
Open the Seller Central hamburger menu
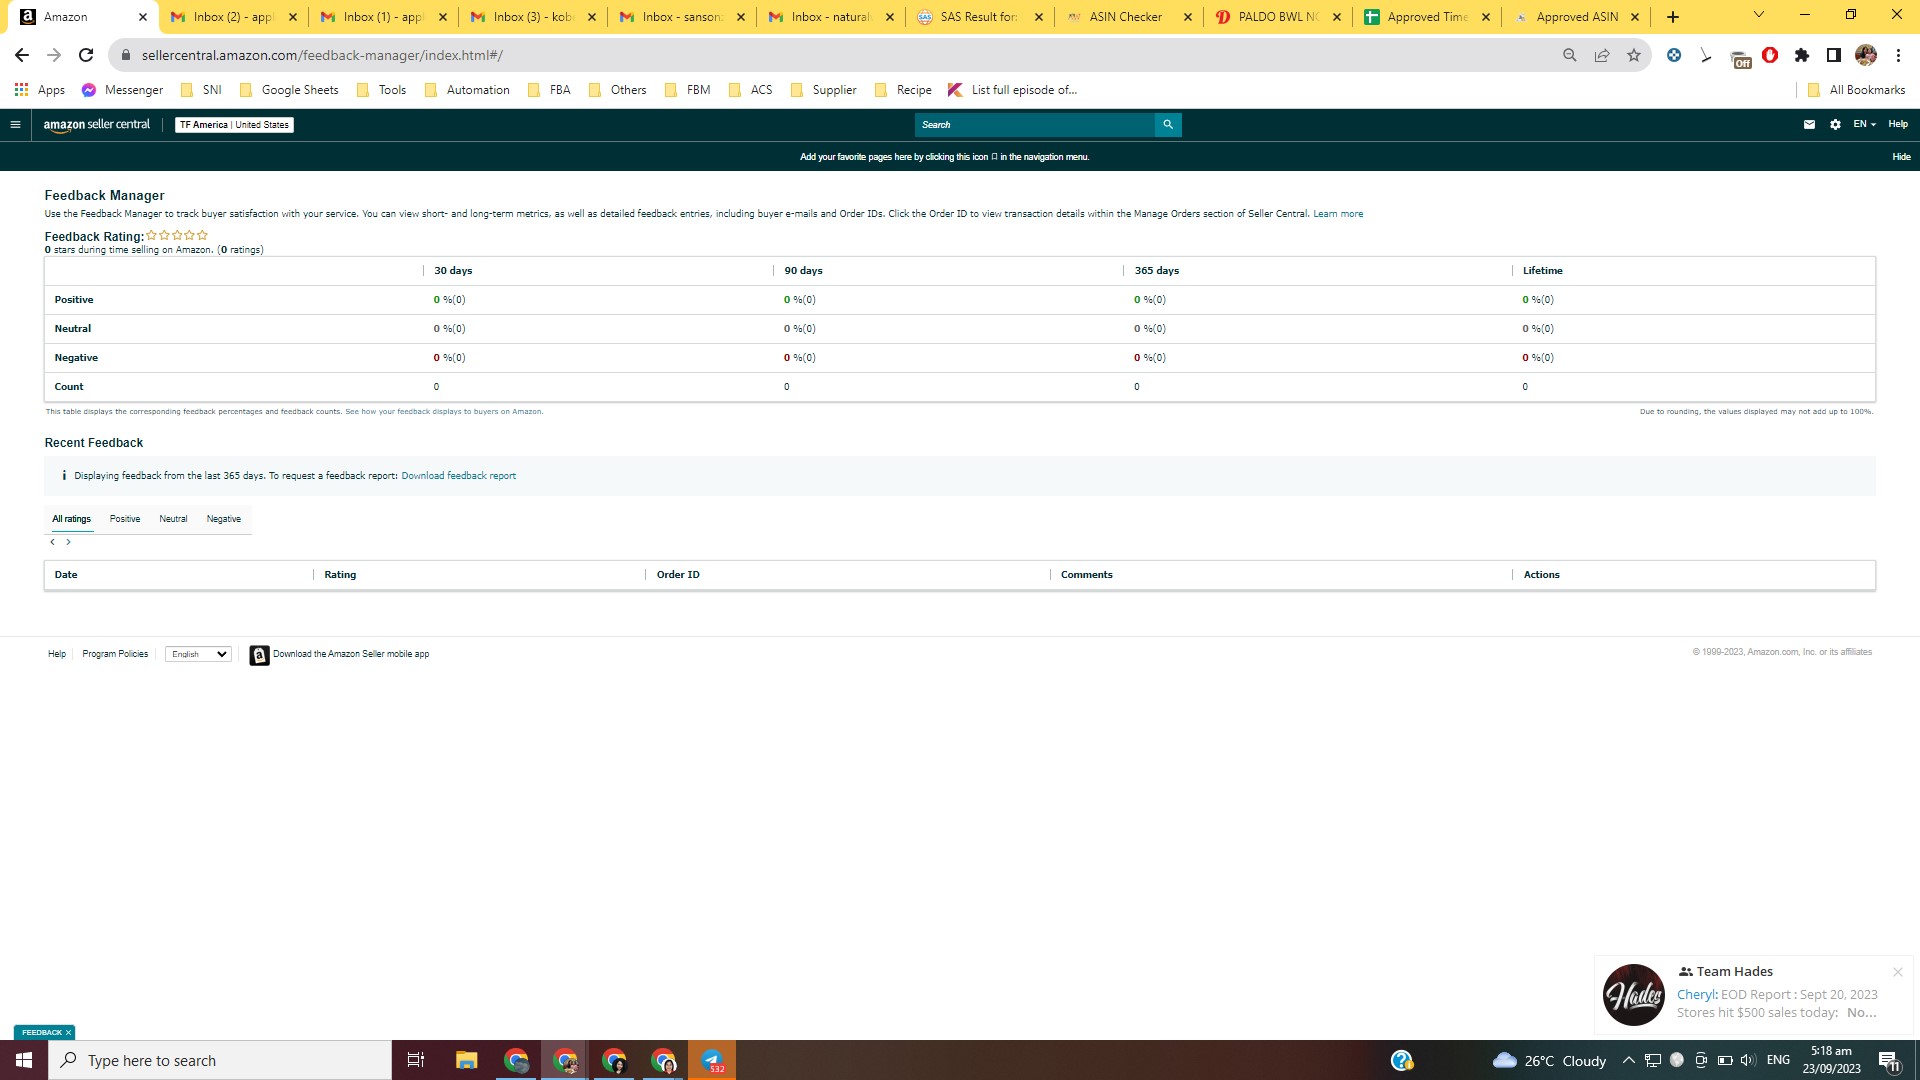pyautogui.click(x=15, y=125)
